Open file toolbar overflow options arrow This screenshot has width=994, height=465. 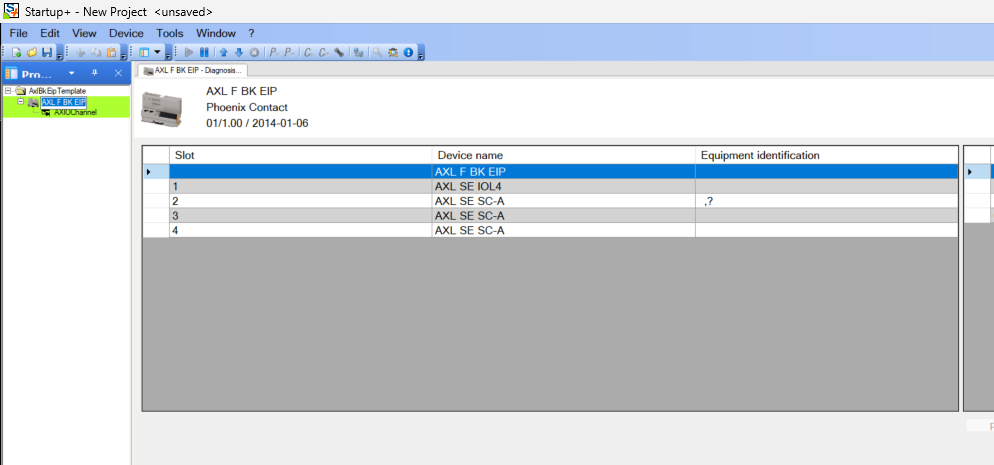(60, 56)
